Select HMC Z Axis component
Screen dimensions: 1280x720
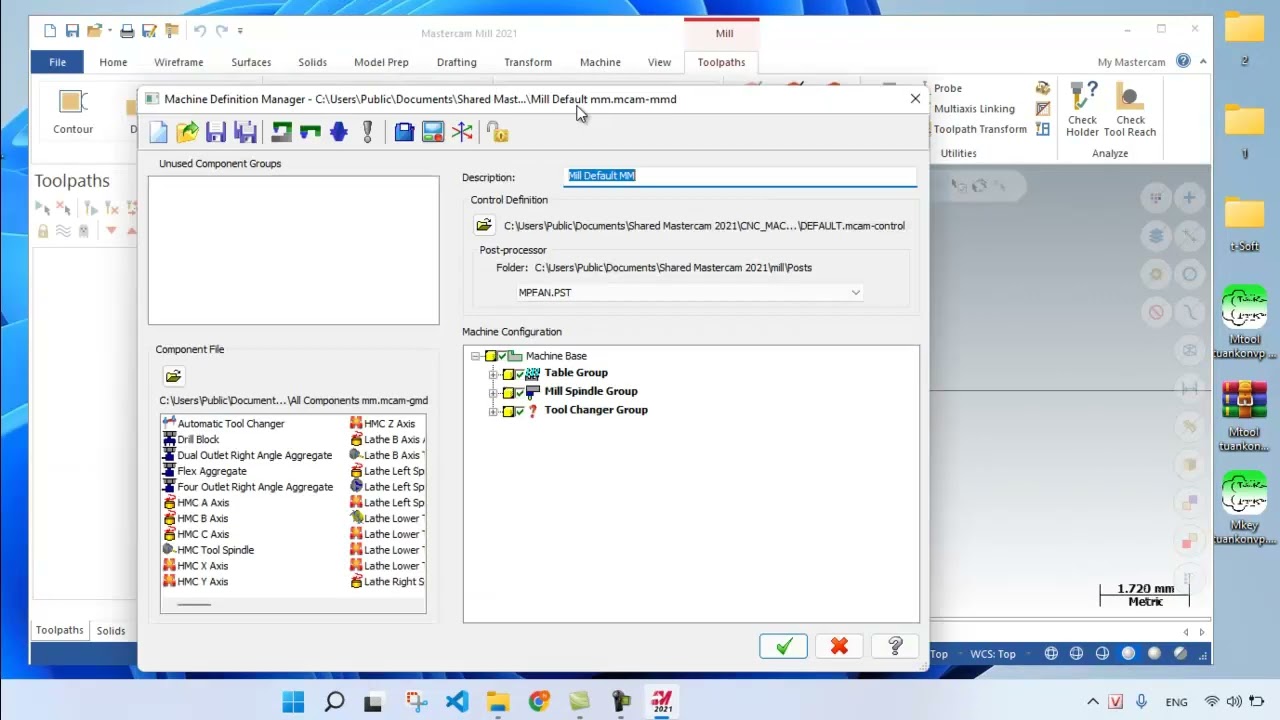click(382, 424)
